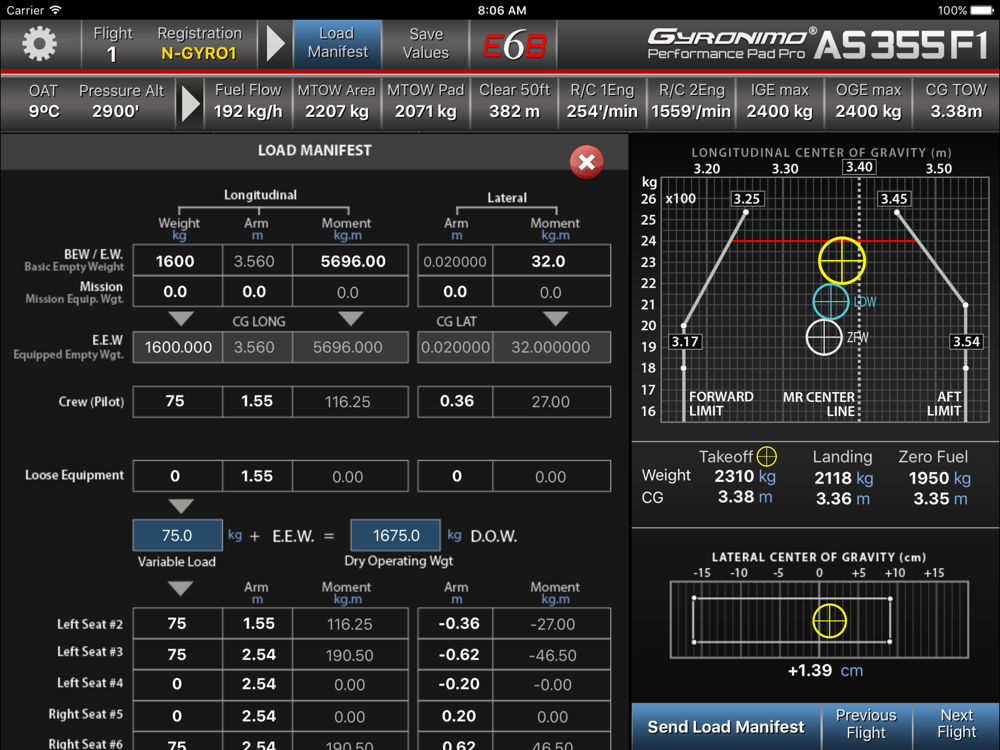
Task: Edit the Loose Equipment weight field
Action: [177, 476]
